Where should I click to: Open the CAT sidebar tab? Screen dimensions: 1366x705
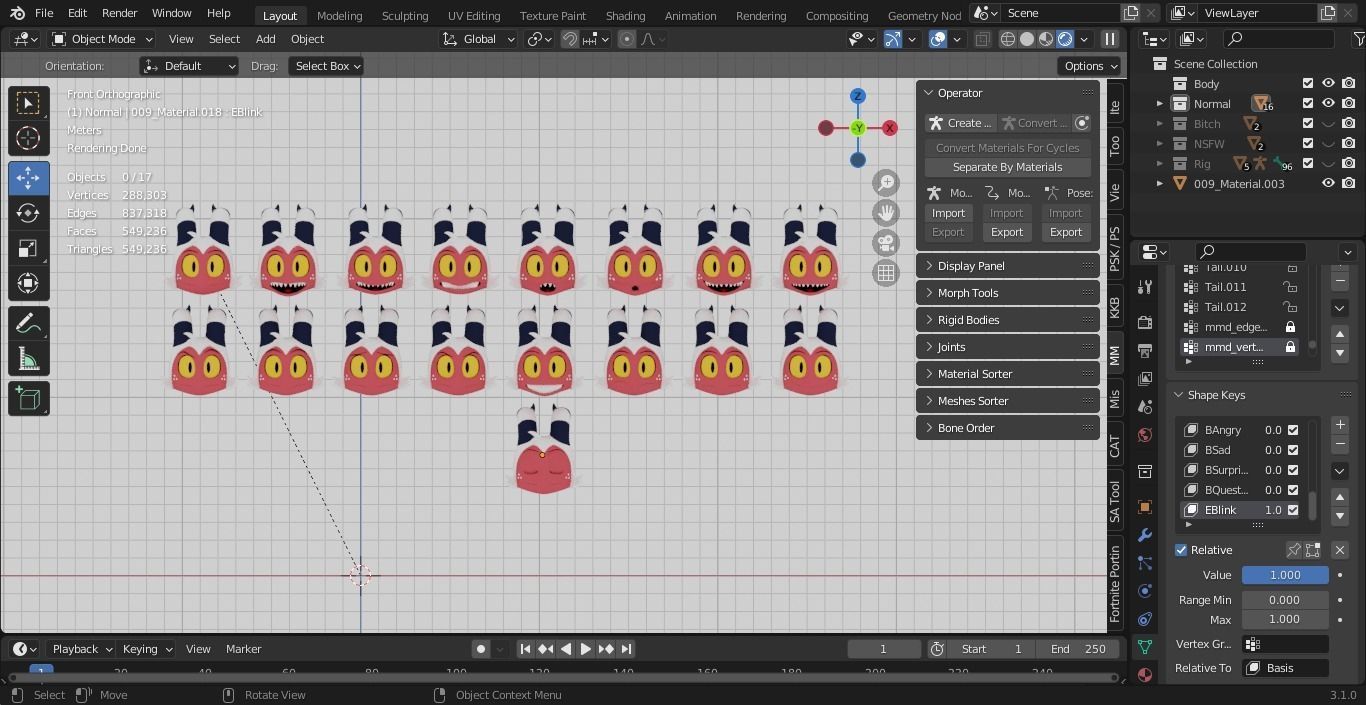click(1115, 446)
